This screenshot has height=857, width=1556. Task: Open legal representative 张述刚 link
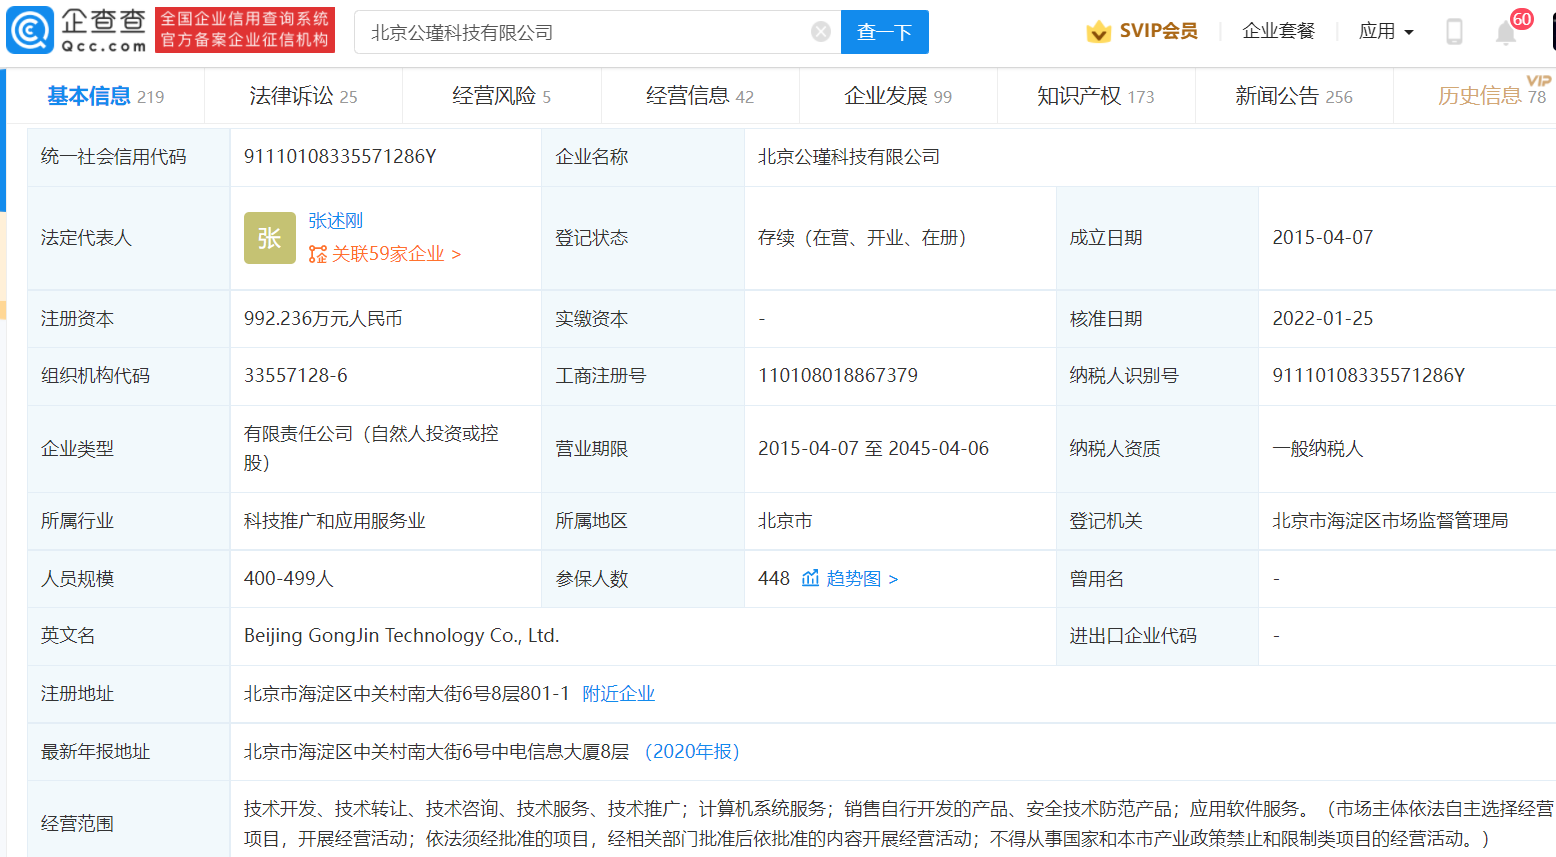click(x=336, y=220)
